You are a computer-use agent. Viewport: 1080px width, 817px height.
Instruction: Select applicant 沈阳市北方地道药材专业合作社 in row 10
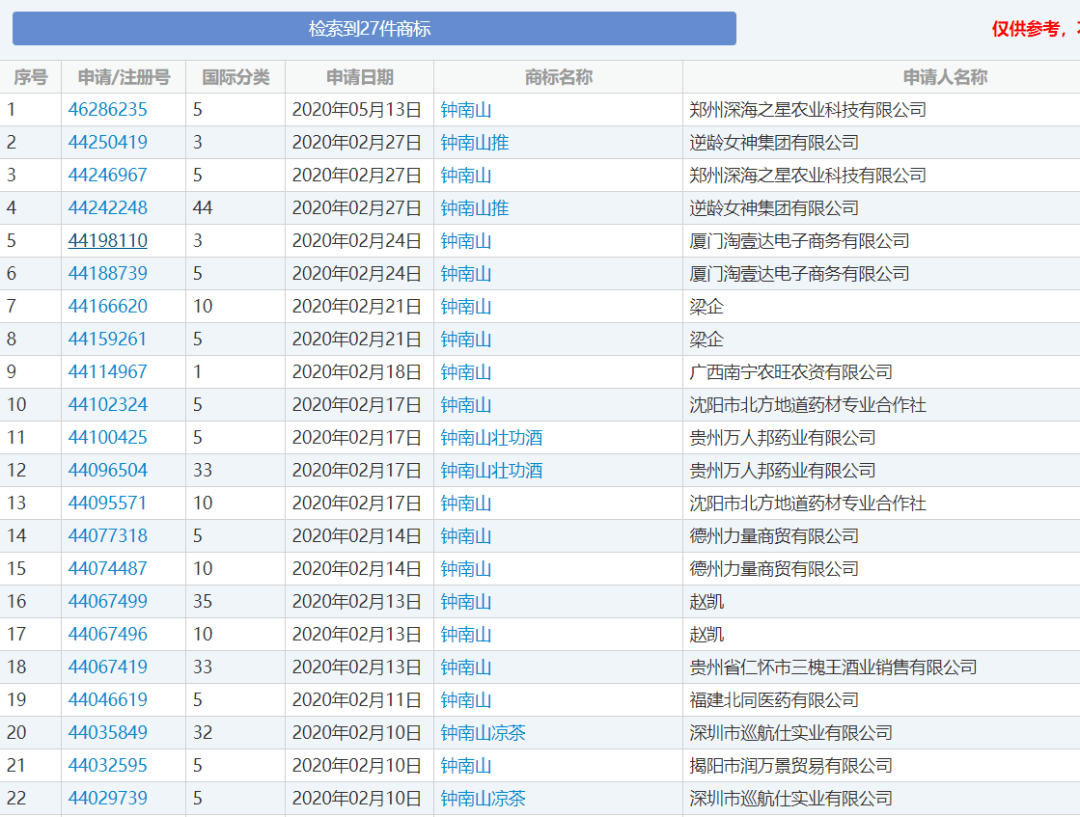click(807, 405)
